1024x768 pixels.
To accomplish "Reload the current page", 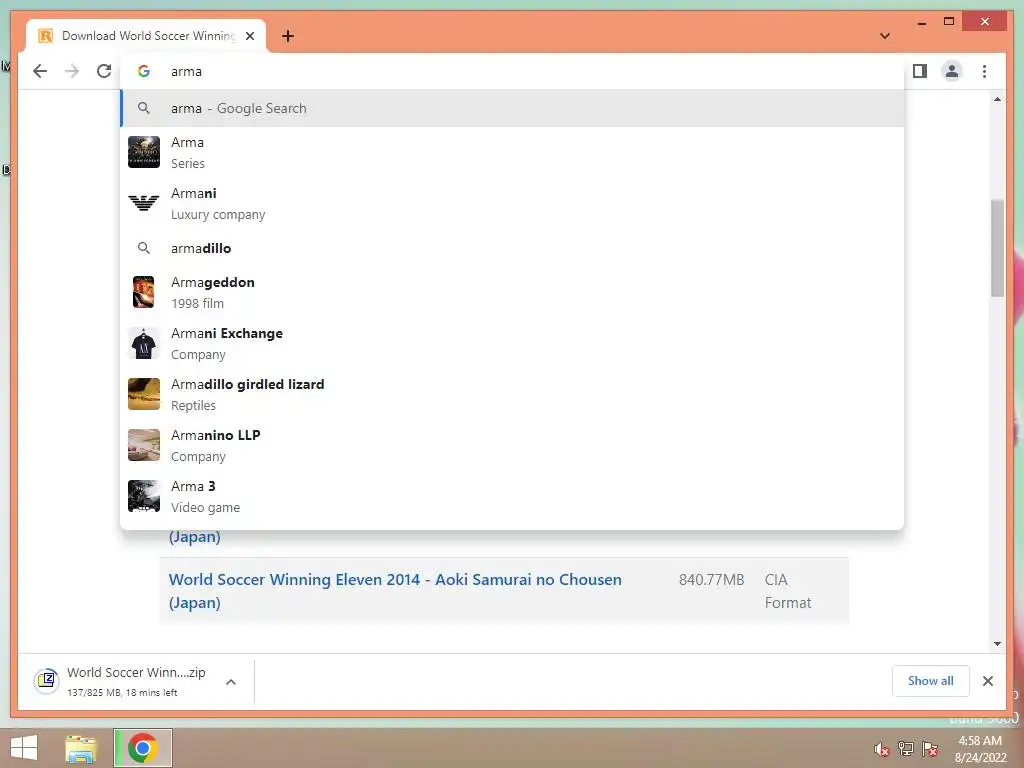I will tap(104, 71).
